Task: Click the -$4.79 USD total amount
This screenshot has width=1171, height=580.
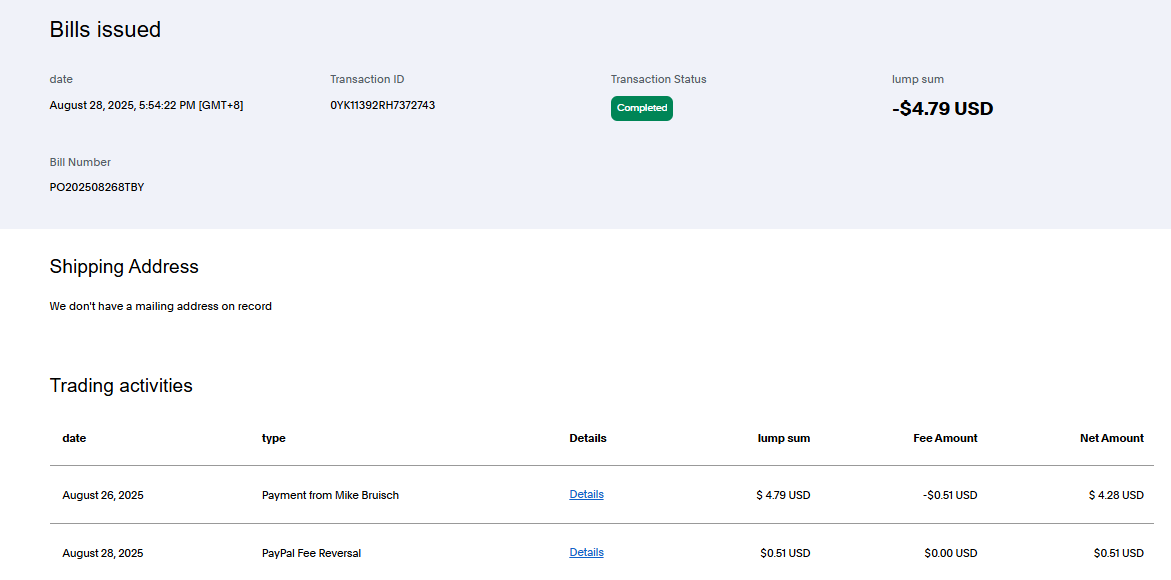Action: click(x=942, y=109)
